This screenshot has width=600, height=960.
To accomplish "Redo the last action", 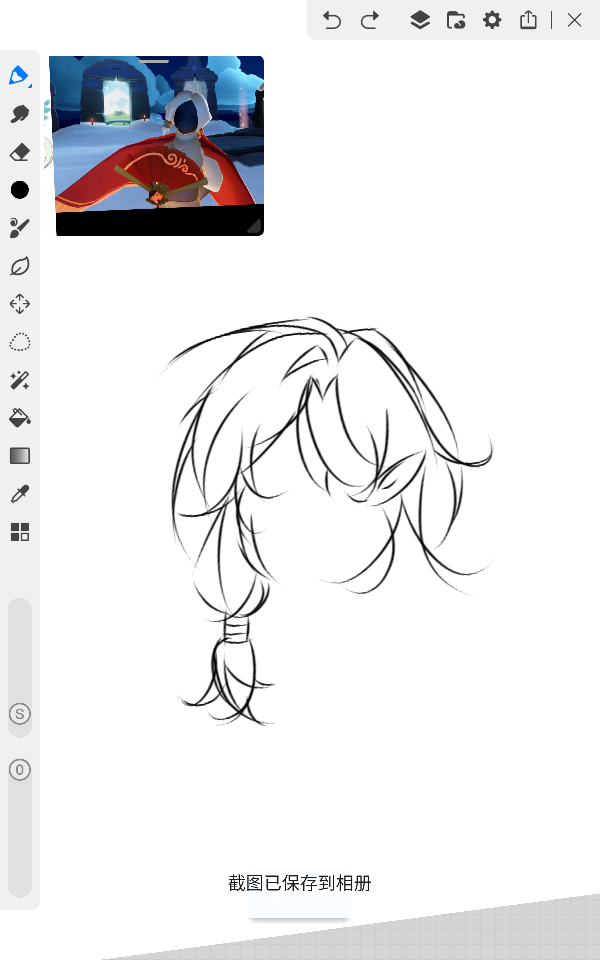I will [370, 21].
